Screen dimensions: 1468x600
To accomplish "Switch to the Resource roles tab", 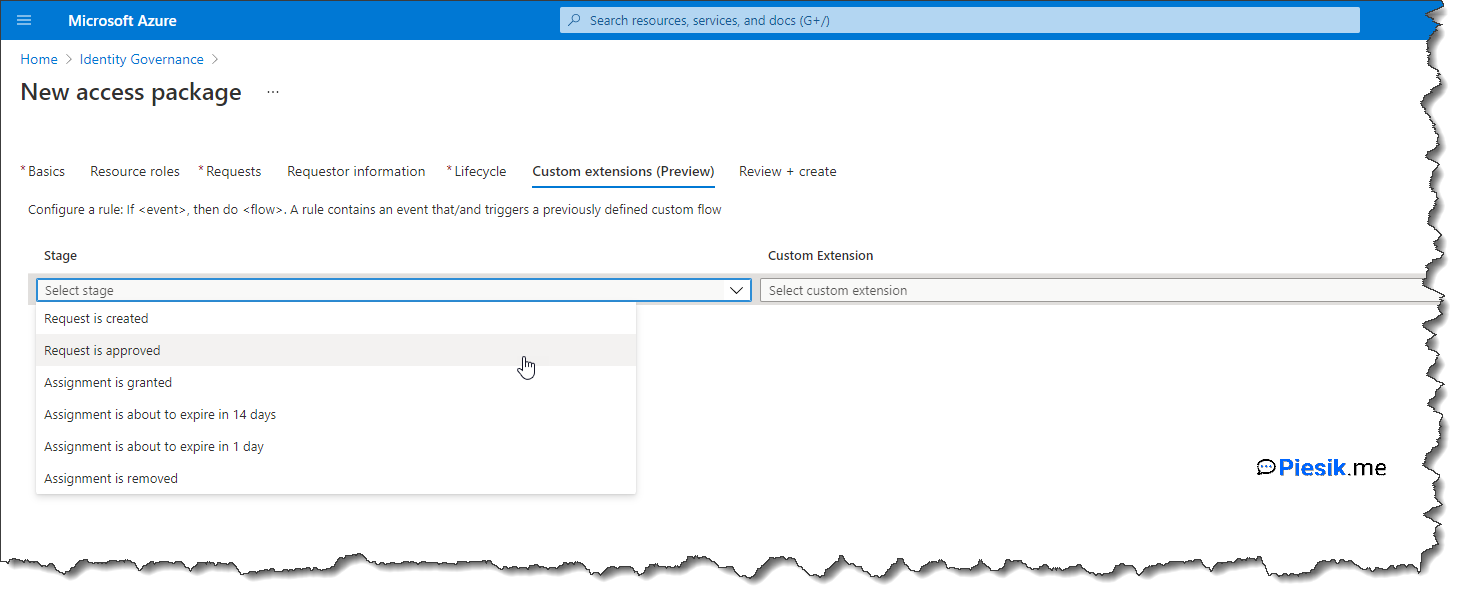I will coord(135,171).
